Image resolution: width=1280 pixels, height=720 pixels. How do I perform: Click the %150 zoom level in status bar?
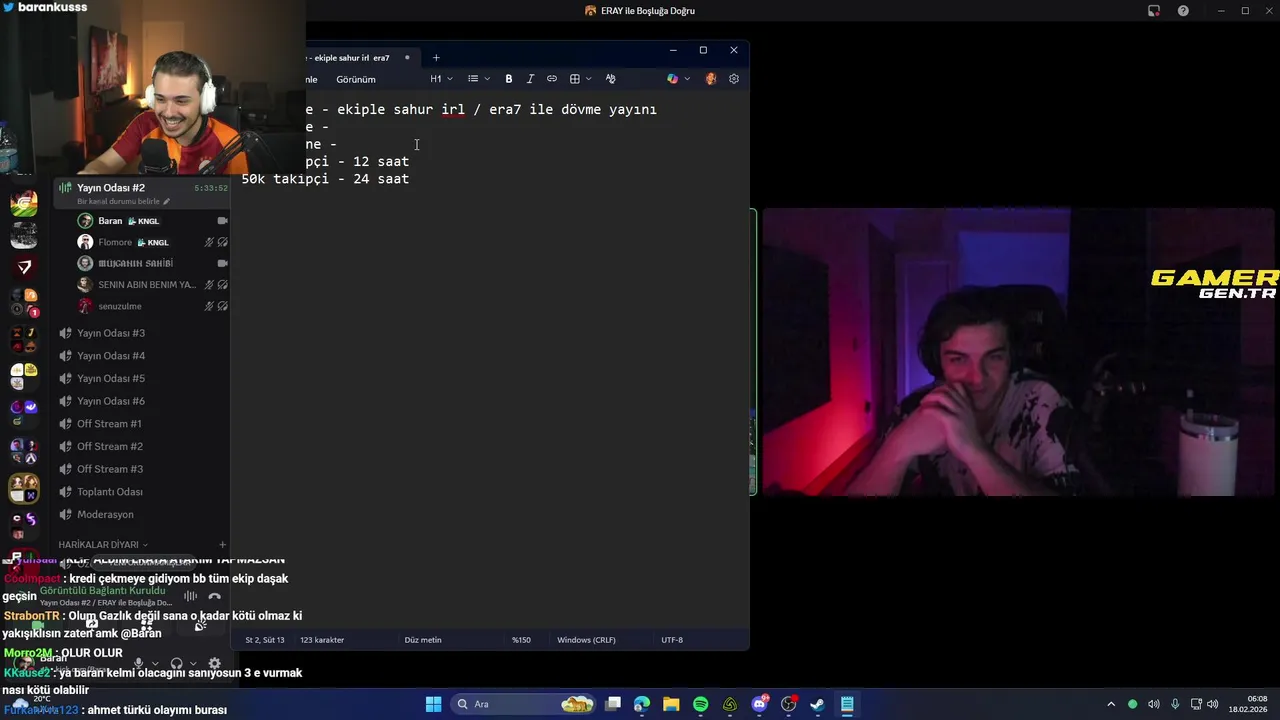[x=521, y=640]
